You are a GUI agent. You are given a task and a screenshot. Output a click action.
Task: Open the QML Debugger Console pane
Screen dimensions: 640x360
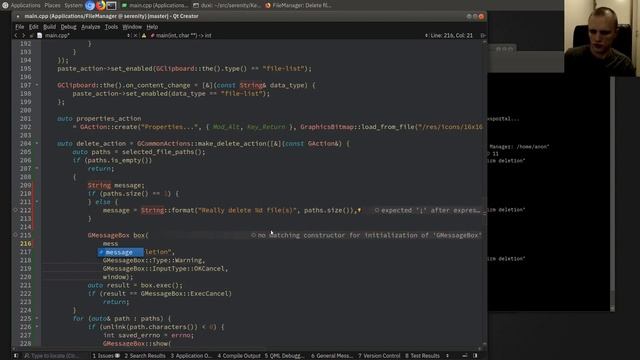284,356
